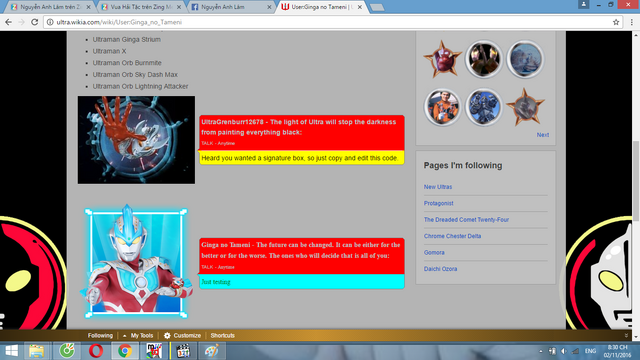This screenshot has height=360, width=640.
Task: Open File Explorer from the taskbar
Action: tap(37, 351)
